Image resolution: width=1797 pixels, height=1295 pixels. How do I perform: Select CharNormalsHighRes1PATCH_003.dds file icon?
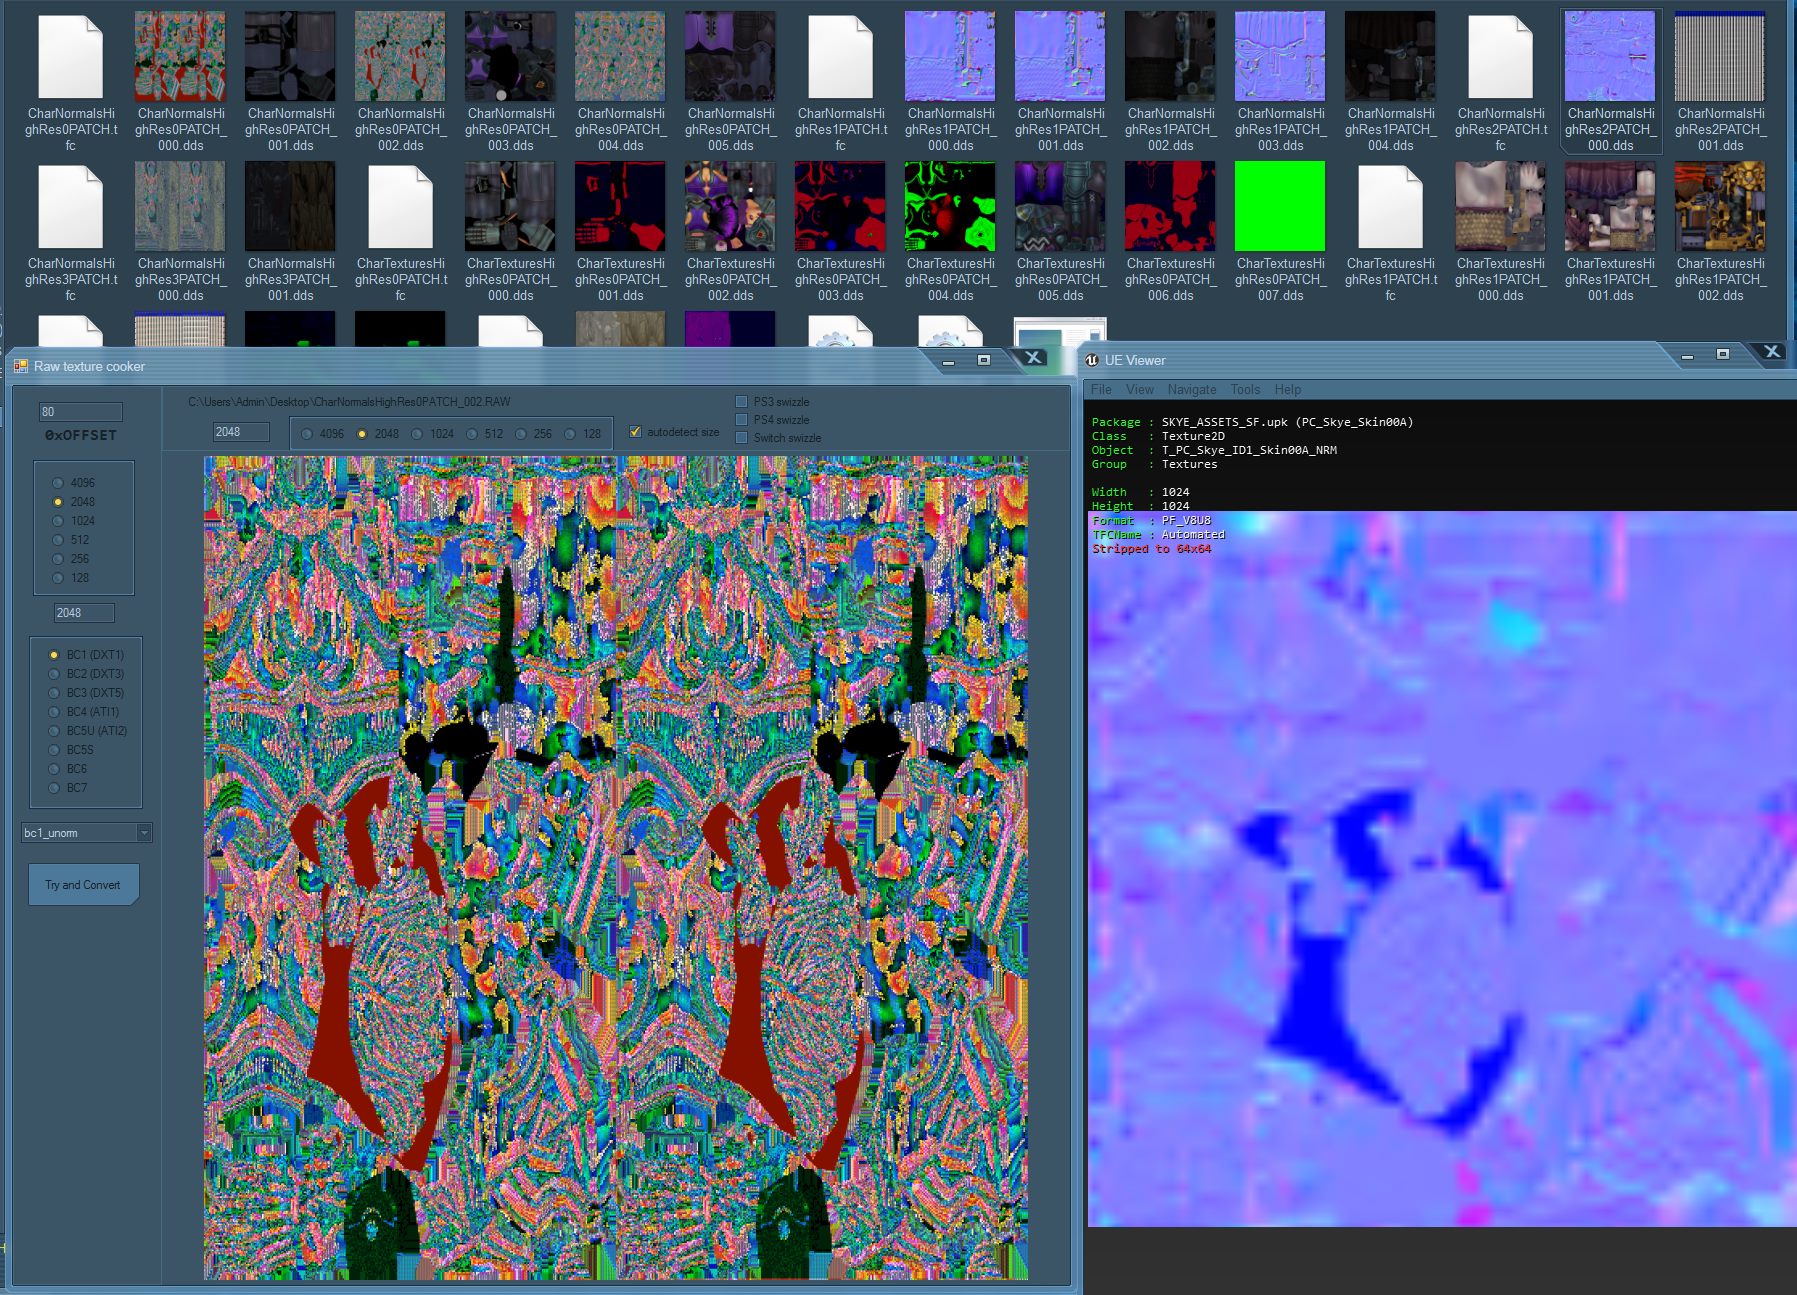pyautogui.click(x=1280, y=56)
